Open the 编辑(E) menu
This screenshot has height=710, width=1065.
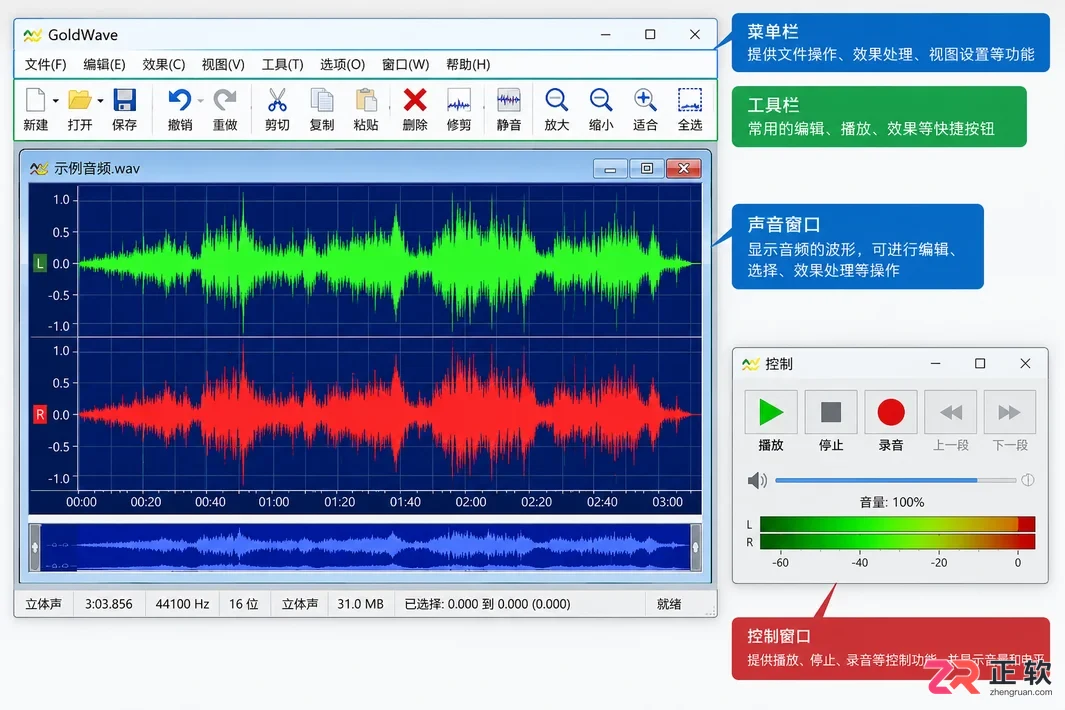point(105,65)
